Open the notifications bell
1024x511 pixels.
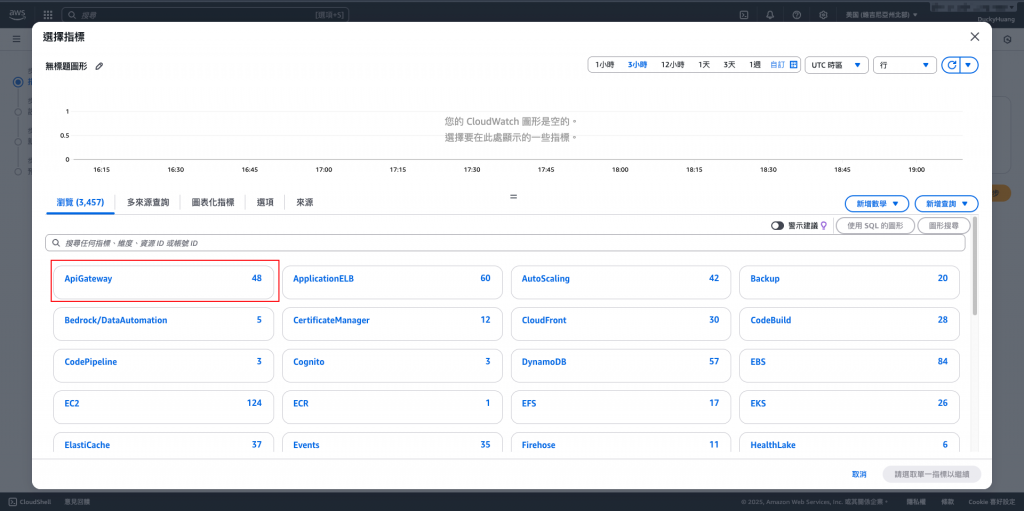(770, 14)
